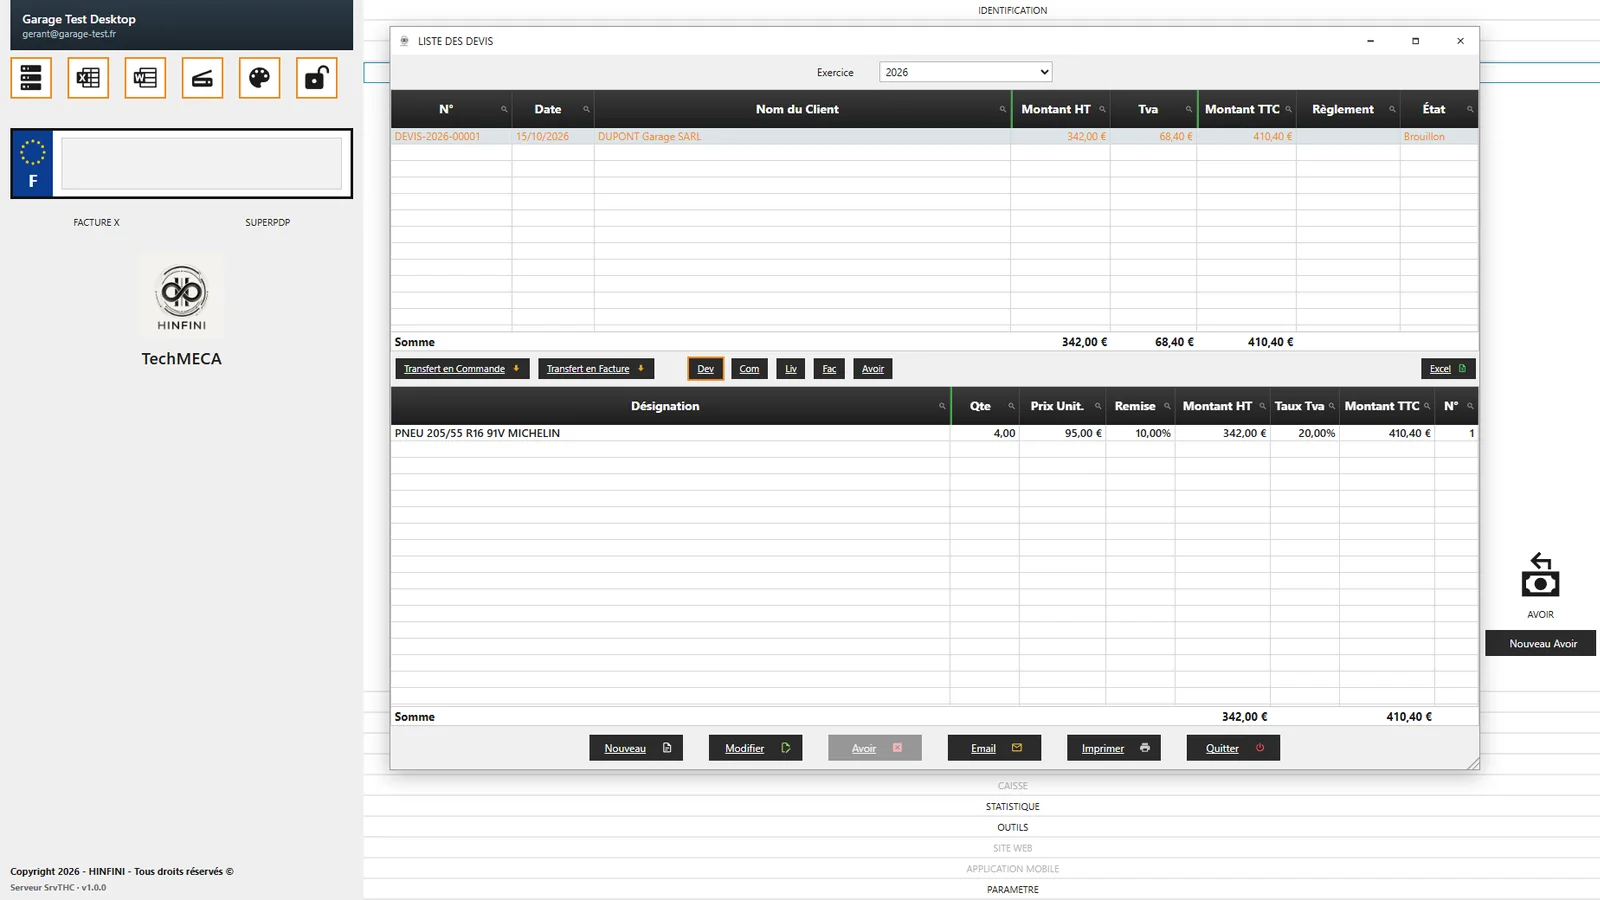The width and height of the screenshot is (1600, 900).
Task: Open the OUTILS menu section
Action: pos(1012,828)
